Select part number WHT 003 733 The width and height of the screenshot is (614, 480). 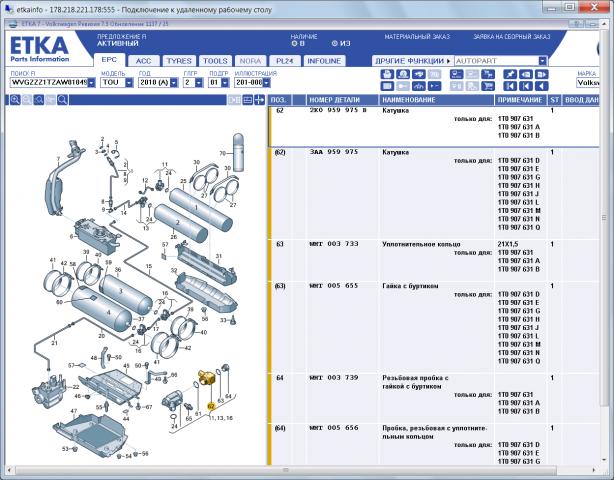point(334,244)
